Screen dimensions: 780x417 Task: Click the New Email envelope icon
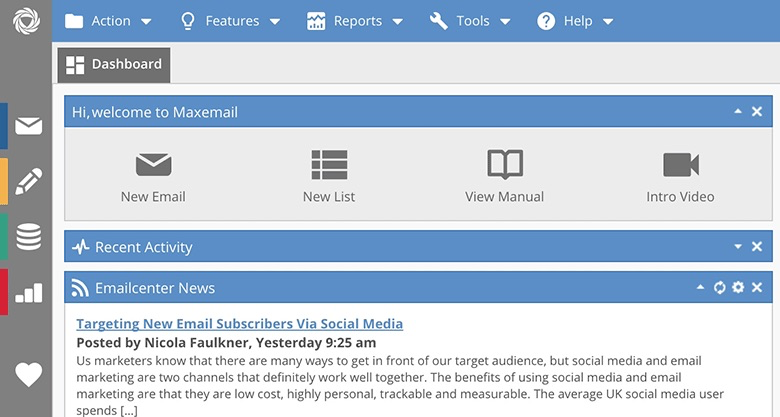point(153,164)
